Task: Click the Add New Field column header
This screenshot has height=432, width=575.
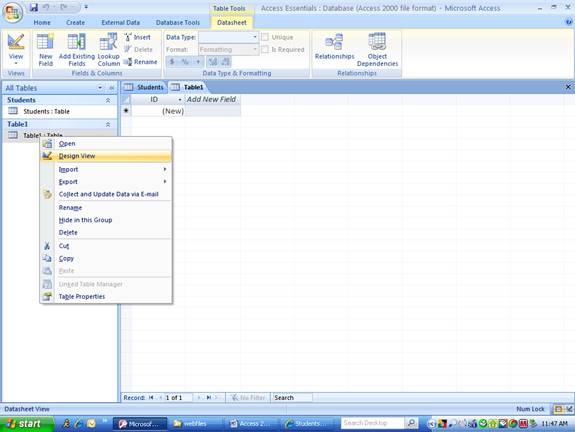Action: (x=212, y=99)
